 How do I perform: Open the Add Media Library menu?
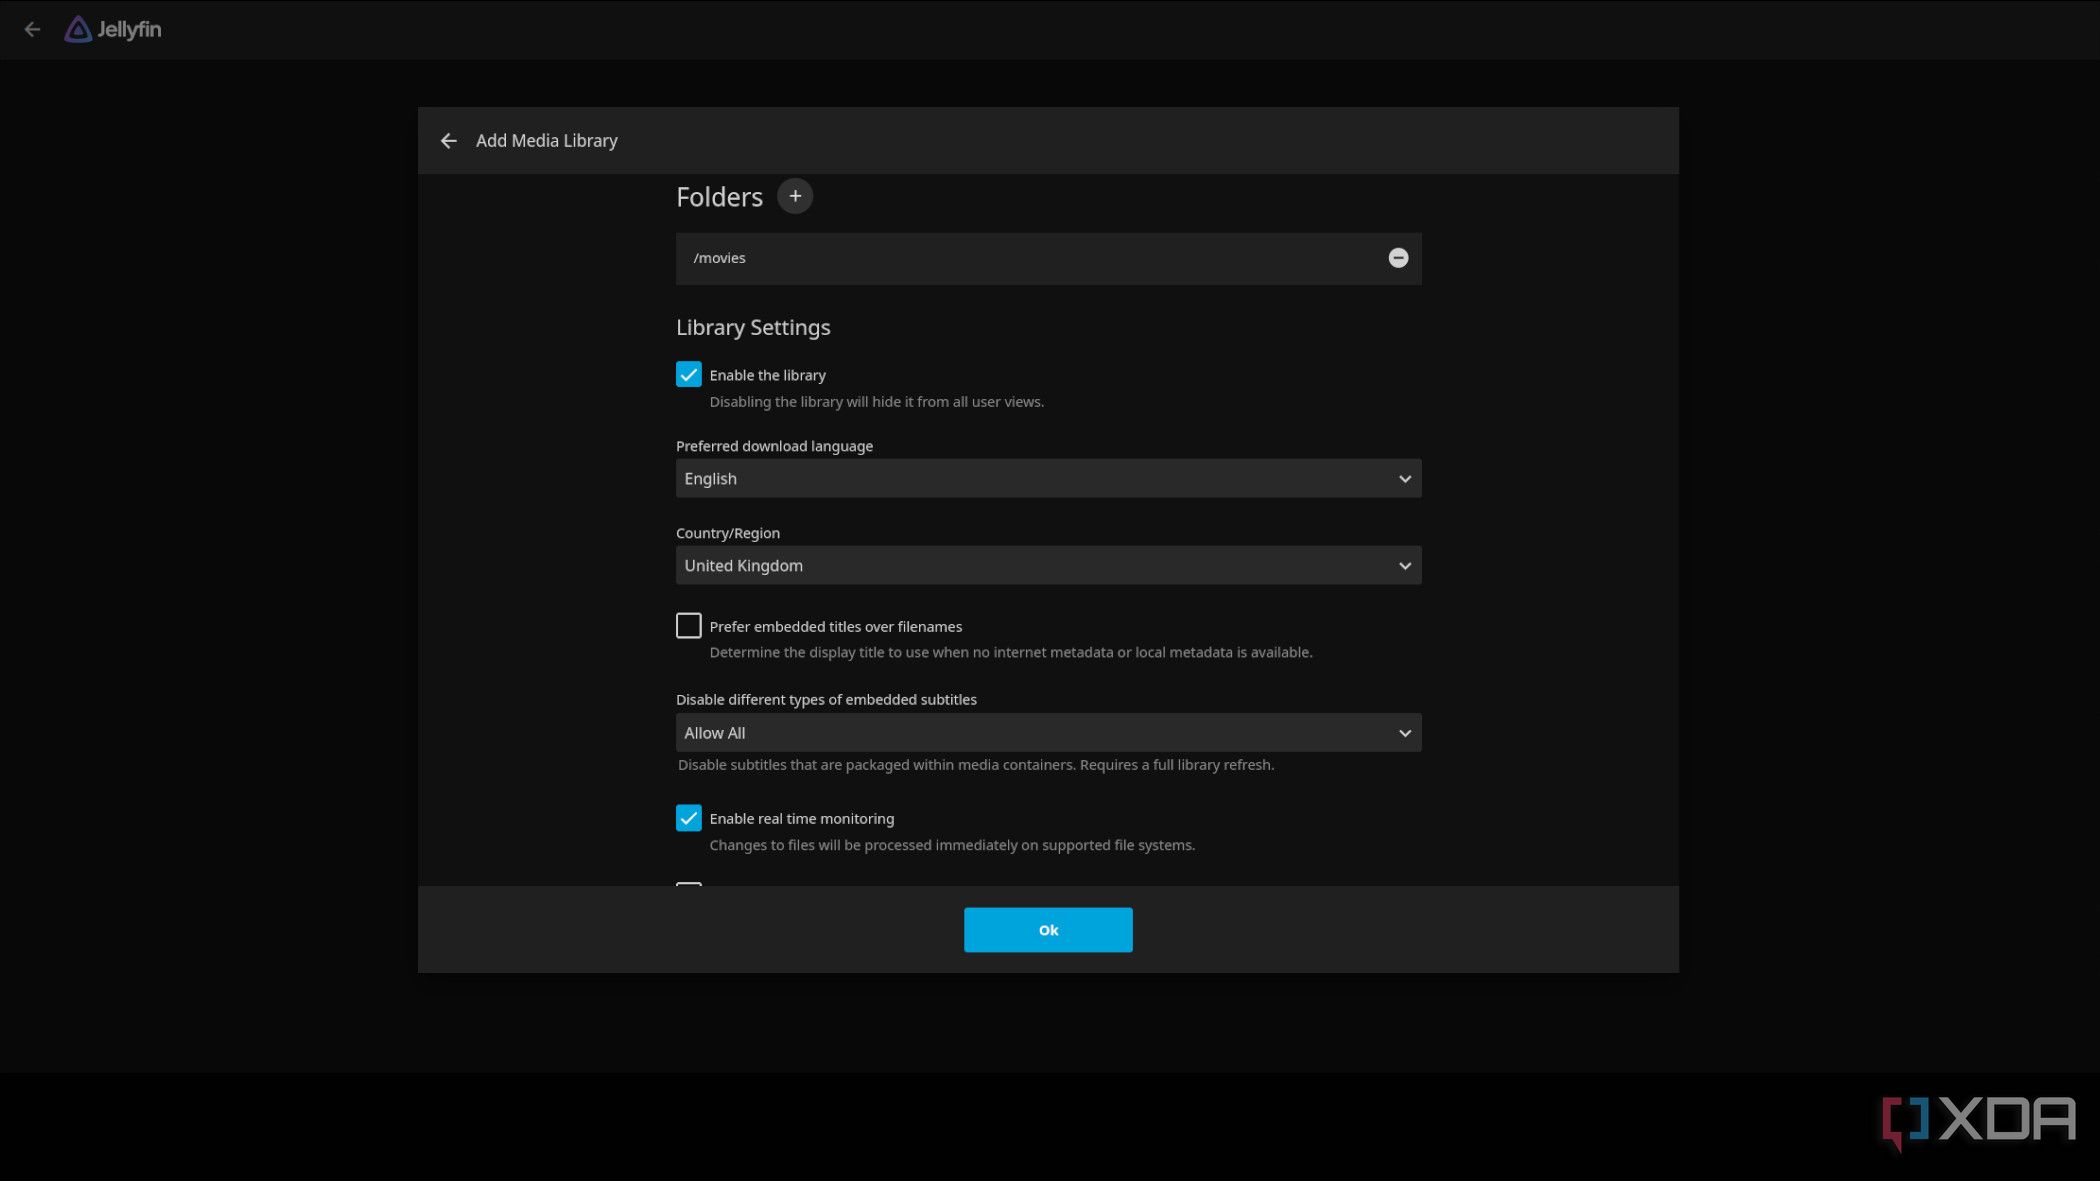coord(547,140)
